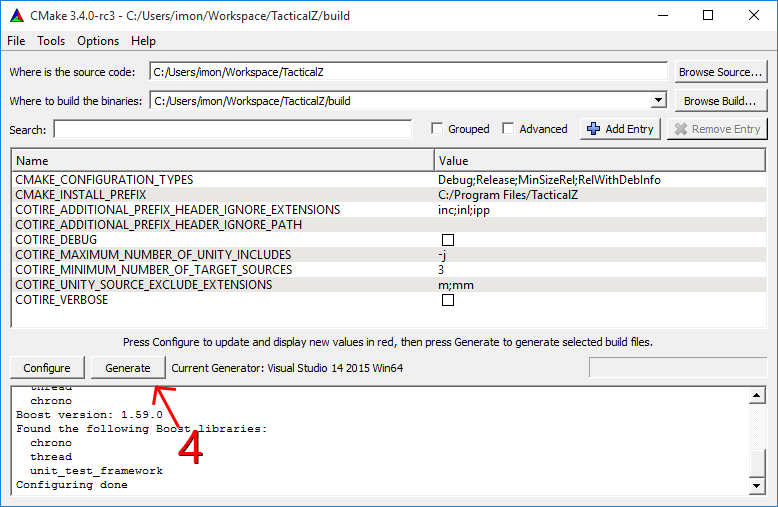Click value C:/Program Files/TacticalZ
The image size is (778, 507).
(x=508, y=195)
